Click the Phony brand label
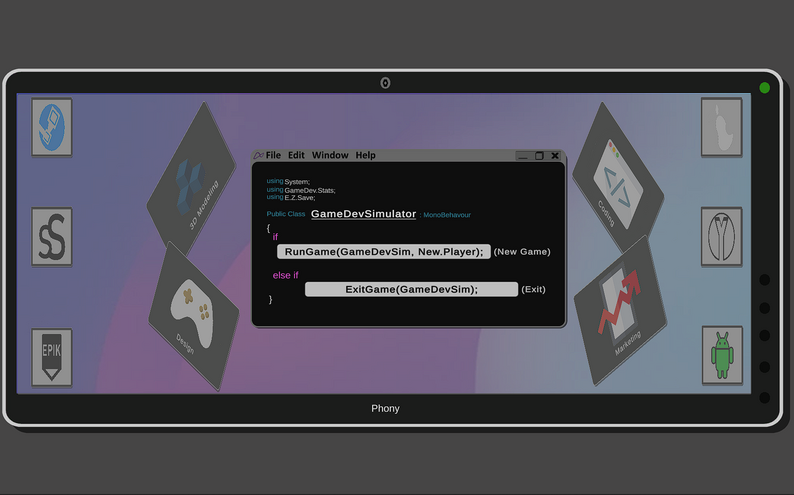Screen dimensions: 794x495 (x=385, y=408)
